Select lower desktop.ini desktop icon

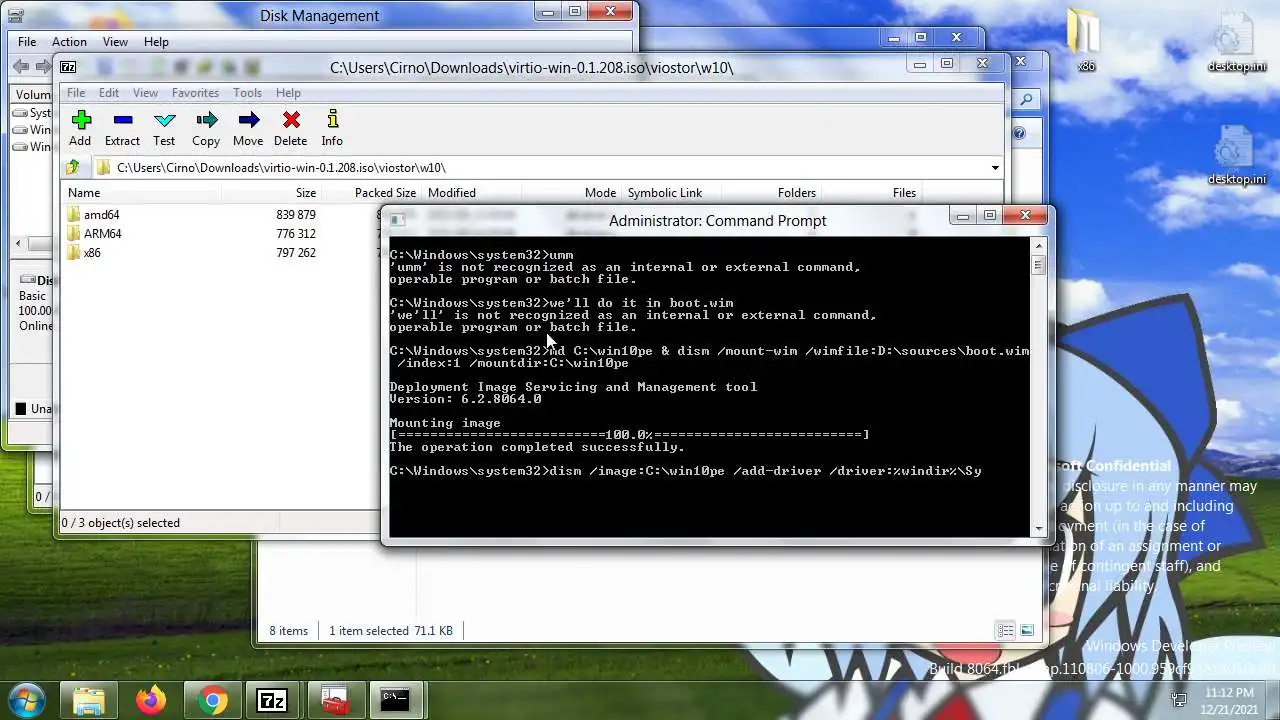(1236, 157)
